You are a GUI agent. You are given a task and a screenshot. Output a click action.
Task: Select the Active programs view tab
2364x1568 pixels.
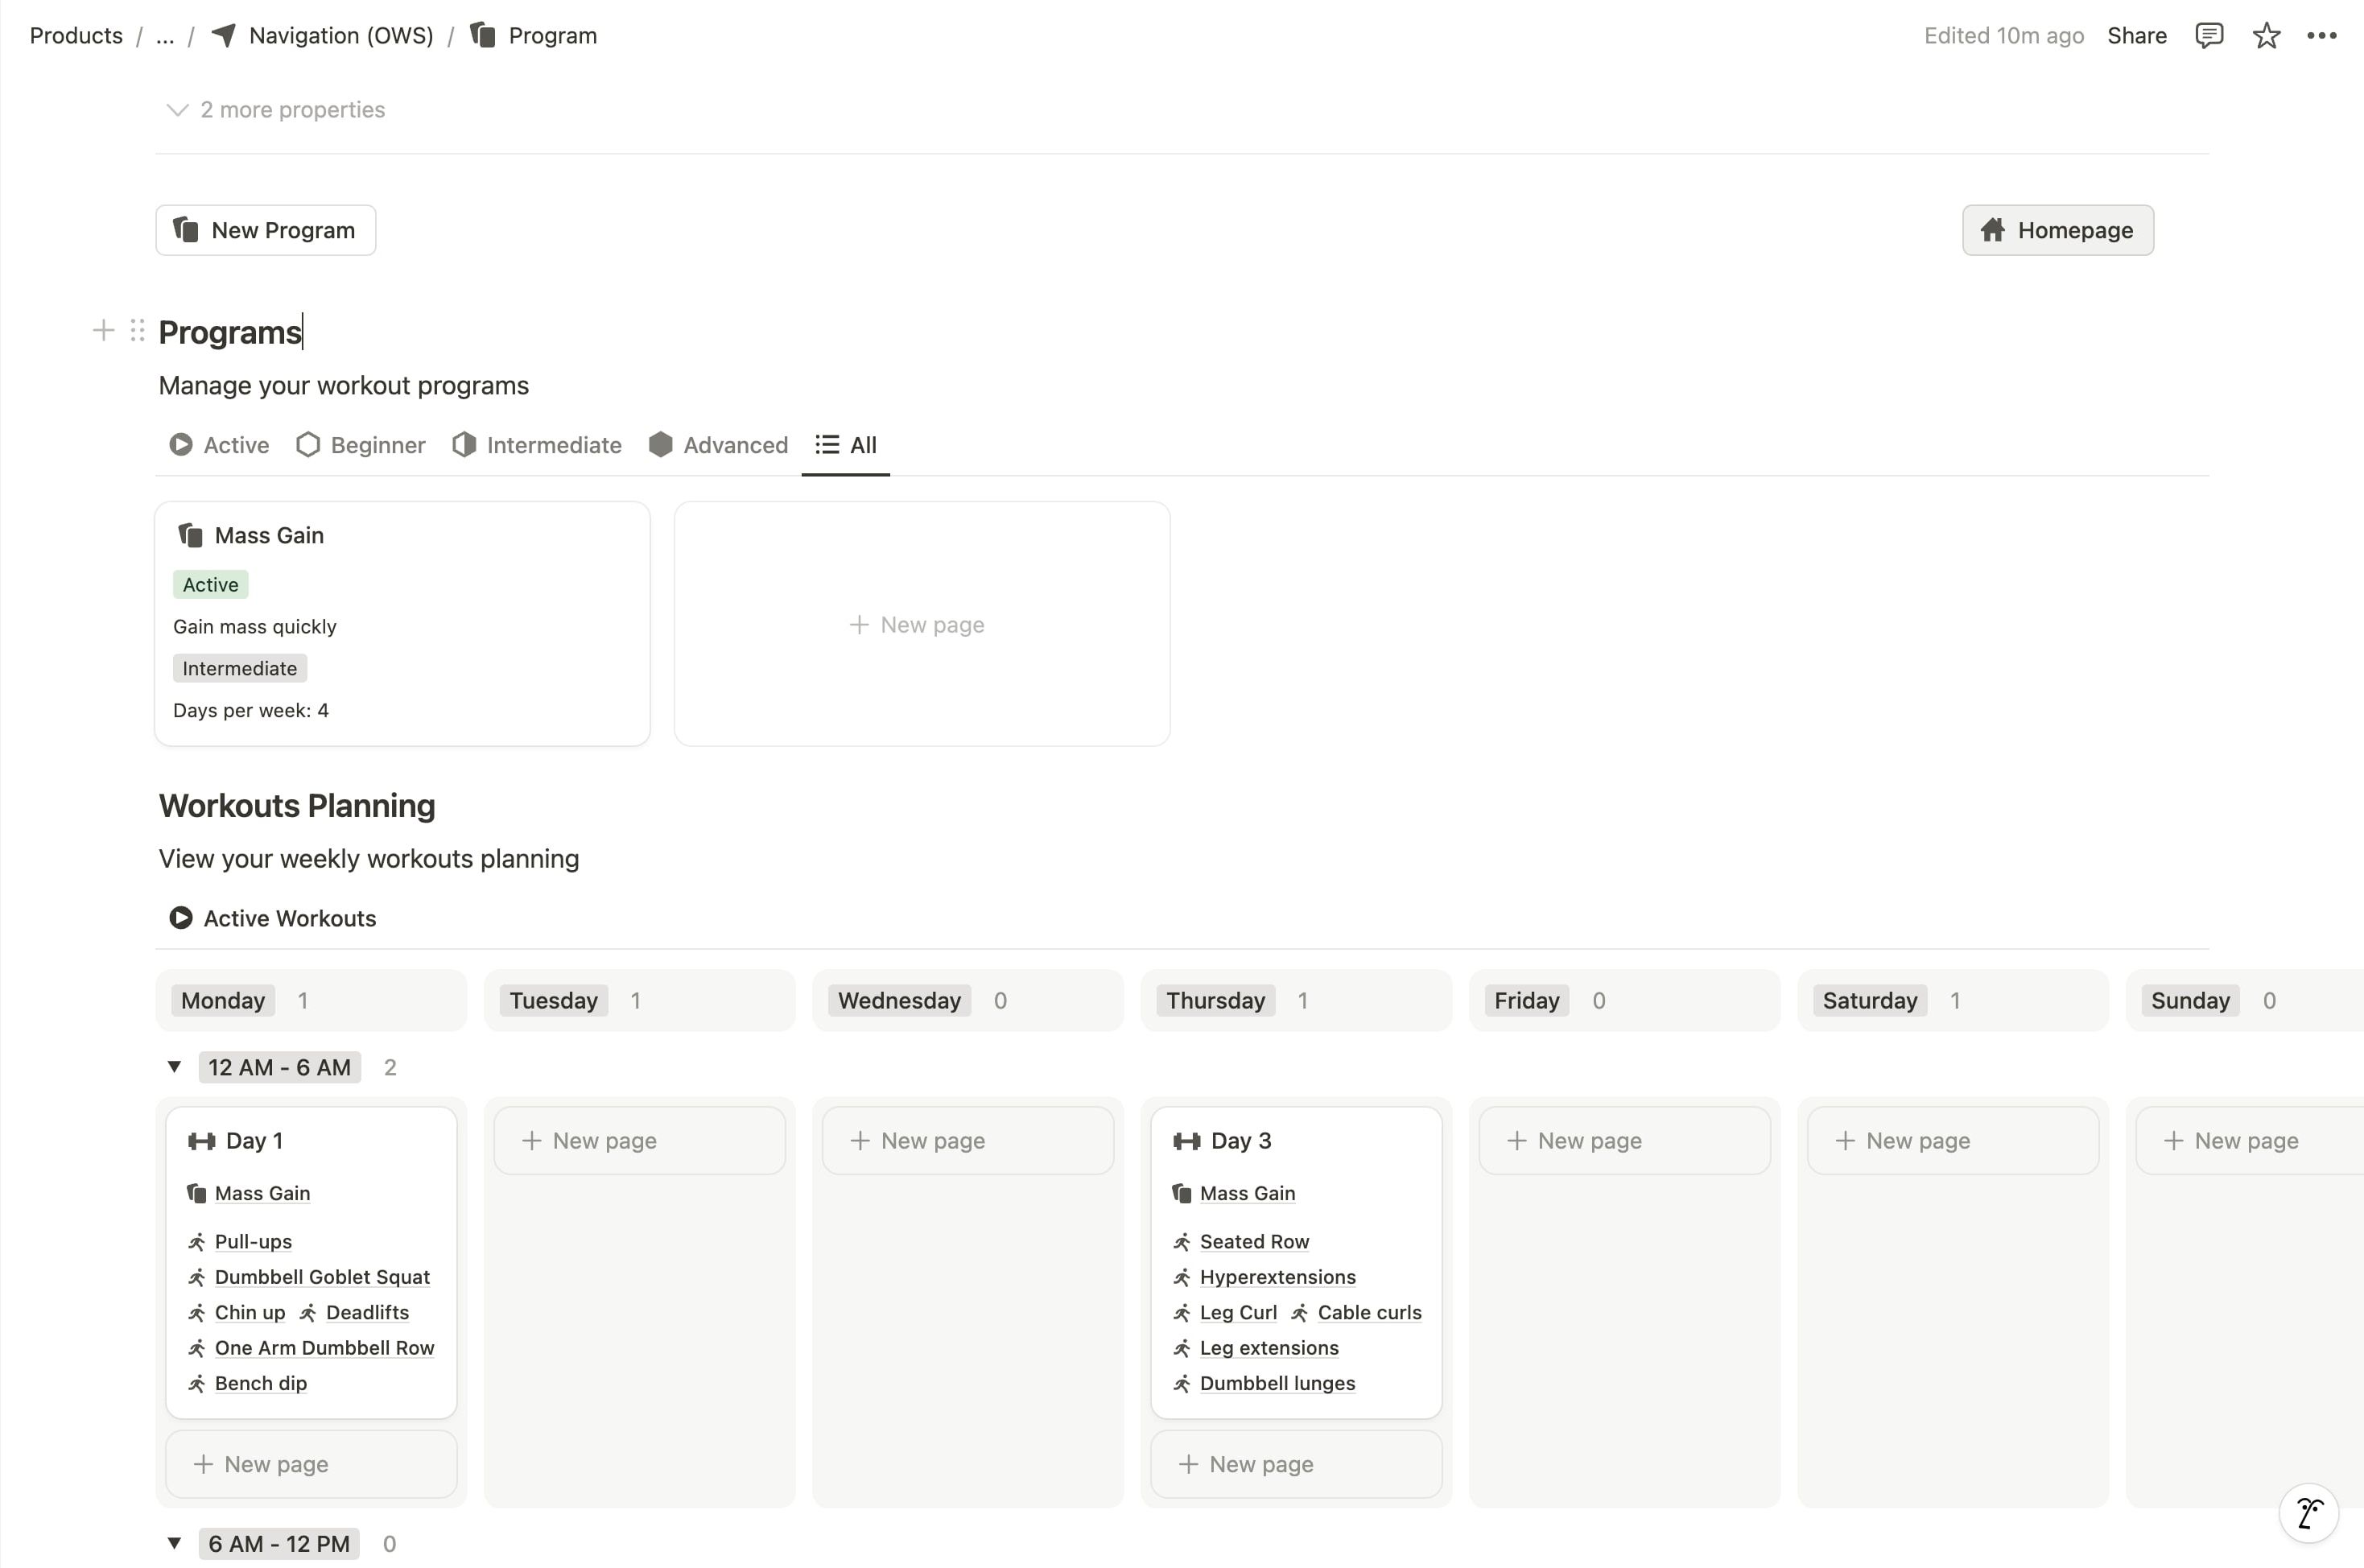[x=220, y=445]
